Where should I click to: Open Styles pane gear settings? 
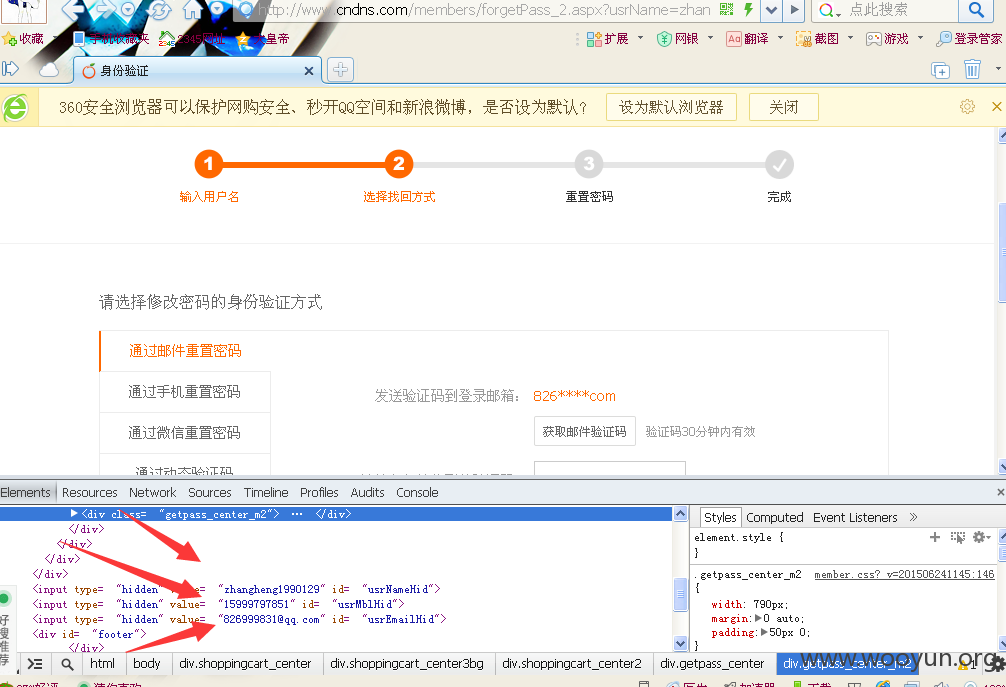point(981,537)
